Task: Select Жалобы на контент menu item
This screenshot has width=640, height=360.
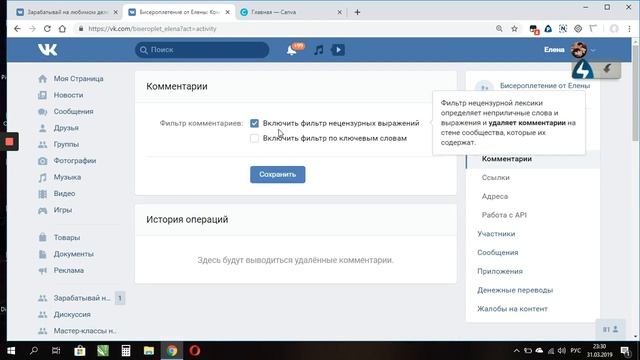Action: (512, 309)
